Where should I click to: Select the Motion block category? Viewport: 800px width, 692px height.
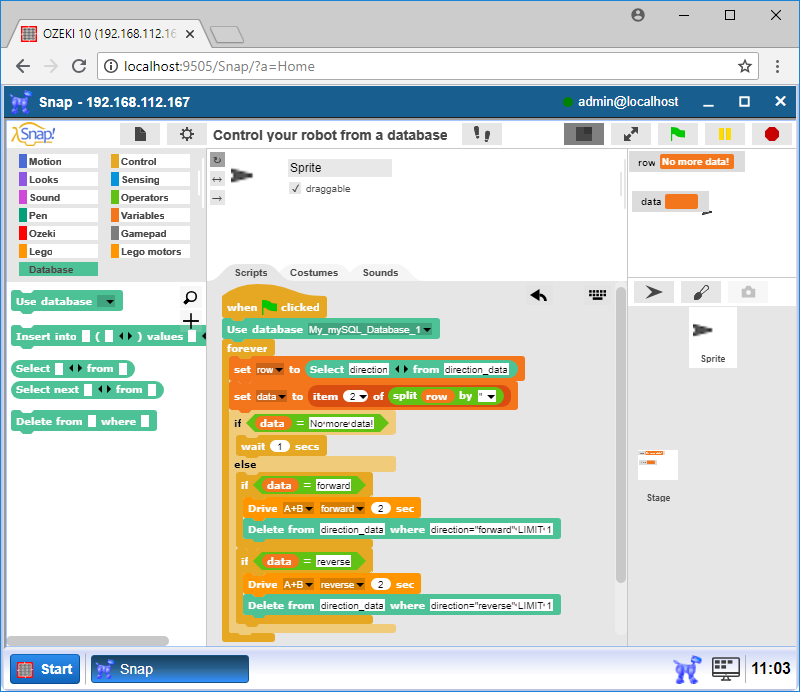coord(58,161)
